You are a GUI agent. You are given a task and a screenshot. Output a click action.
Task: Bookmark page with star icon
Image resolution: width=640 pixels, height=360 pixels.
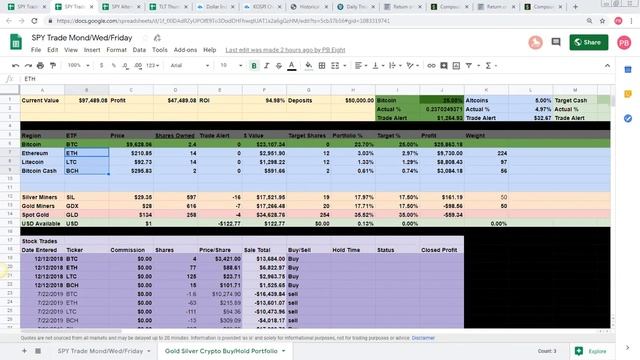(x=602, y=21)
